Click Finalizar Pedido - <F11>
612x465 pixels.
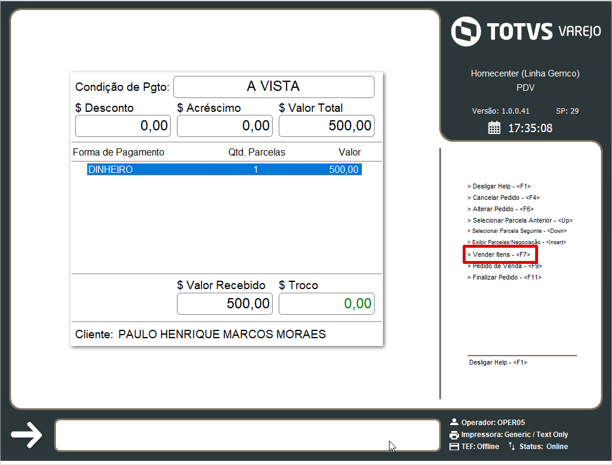(505, 277)
